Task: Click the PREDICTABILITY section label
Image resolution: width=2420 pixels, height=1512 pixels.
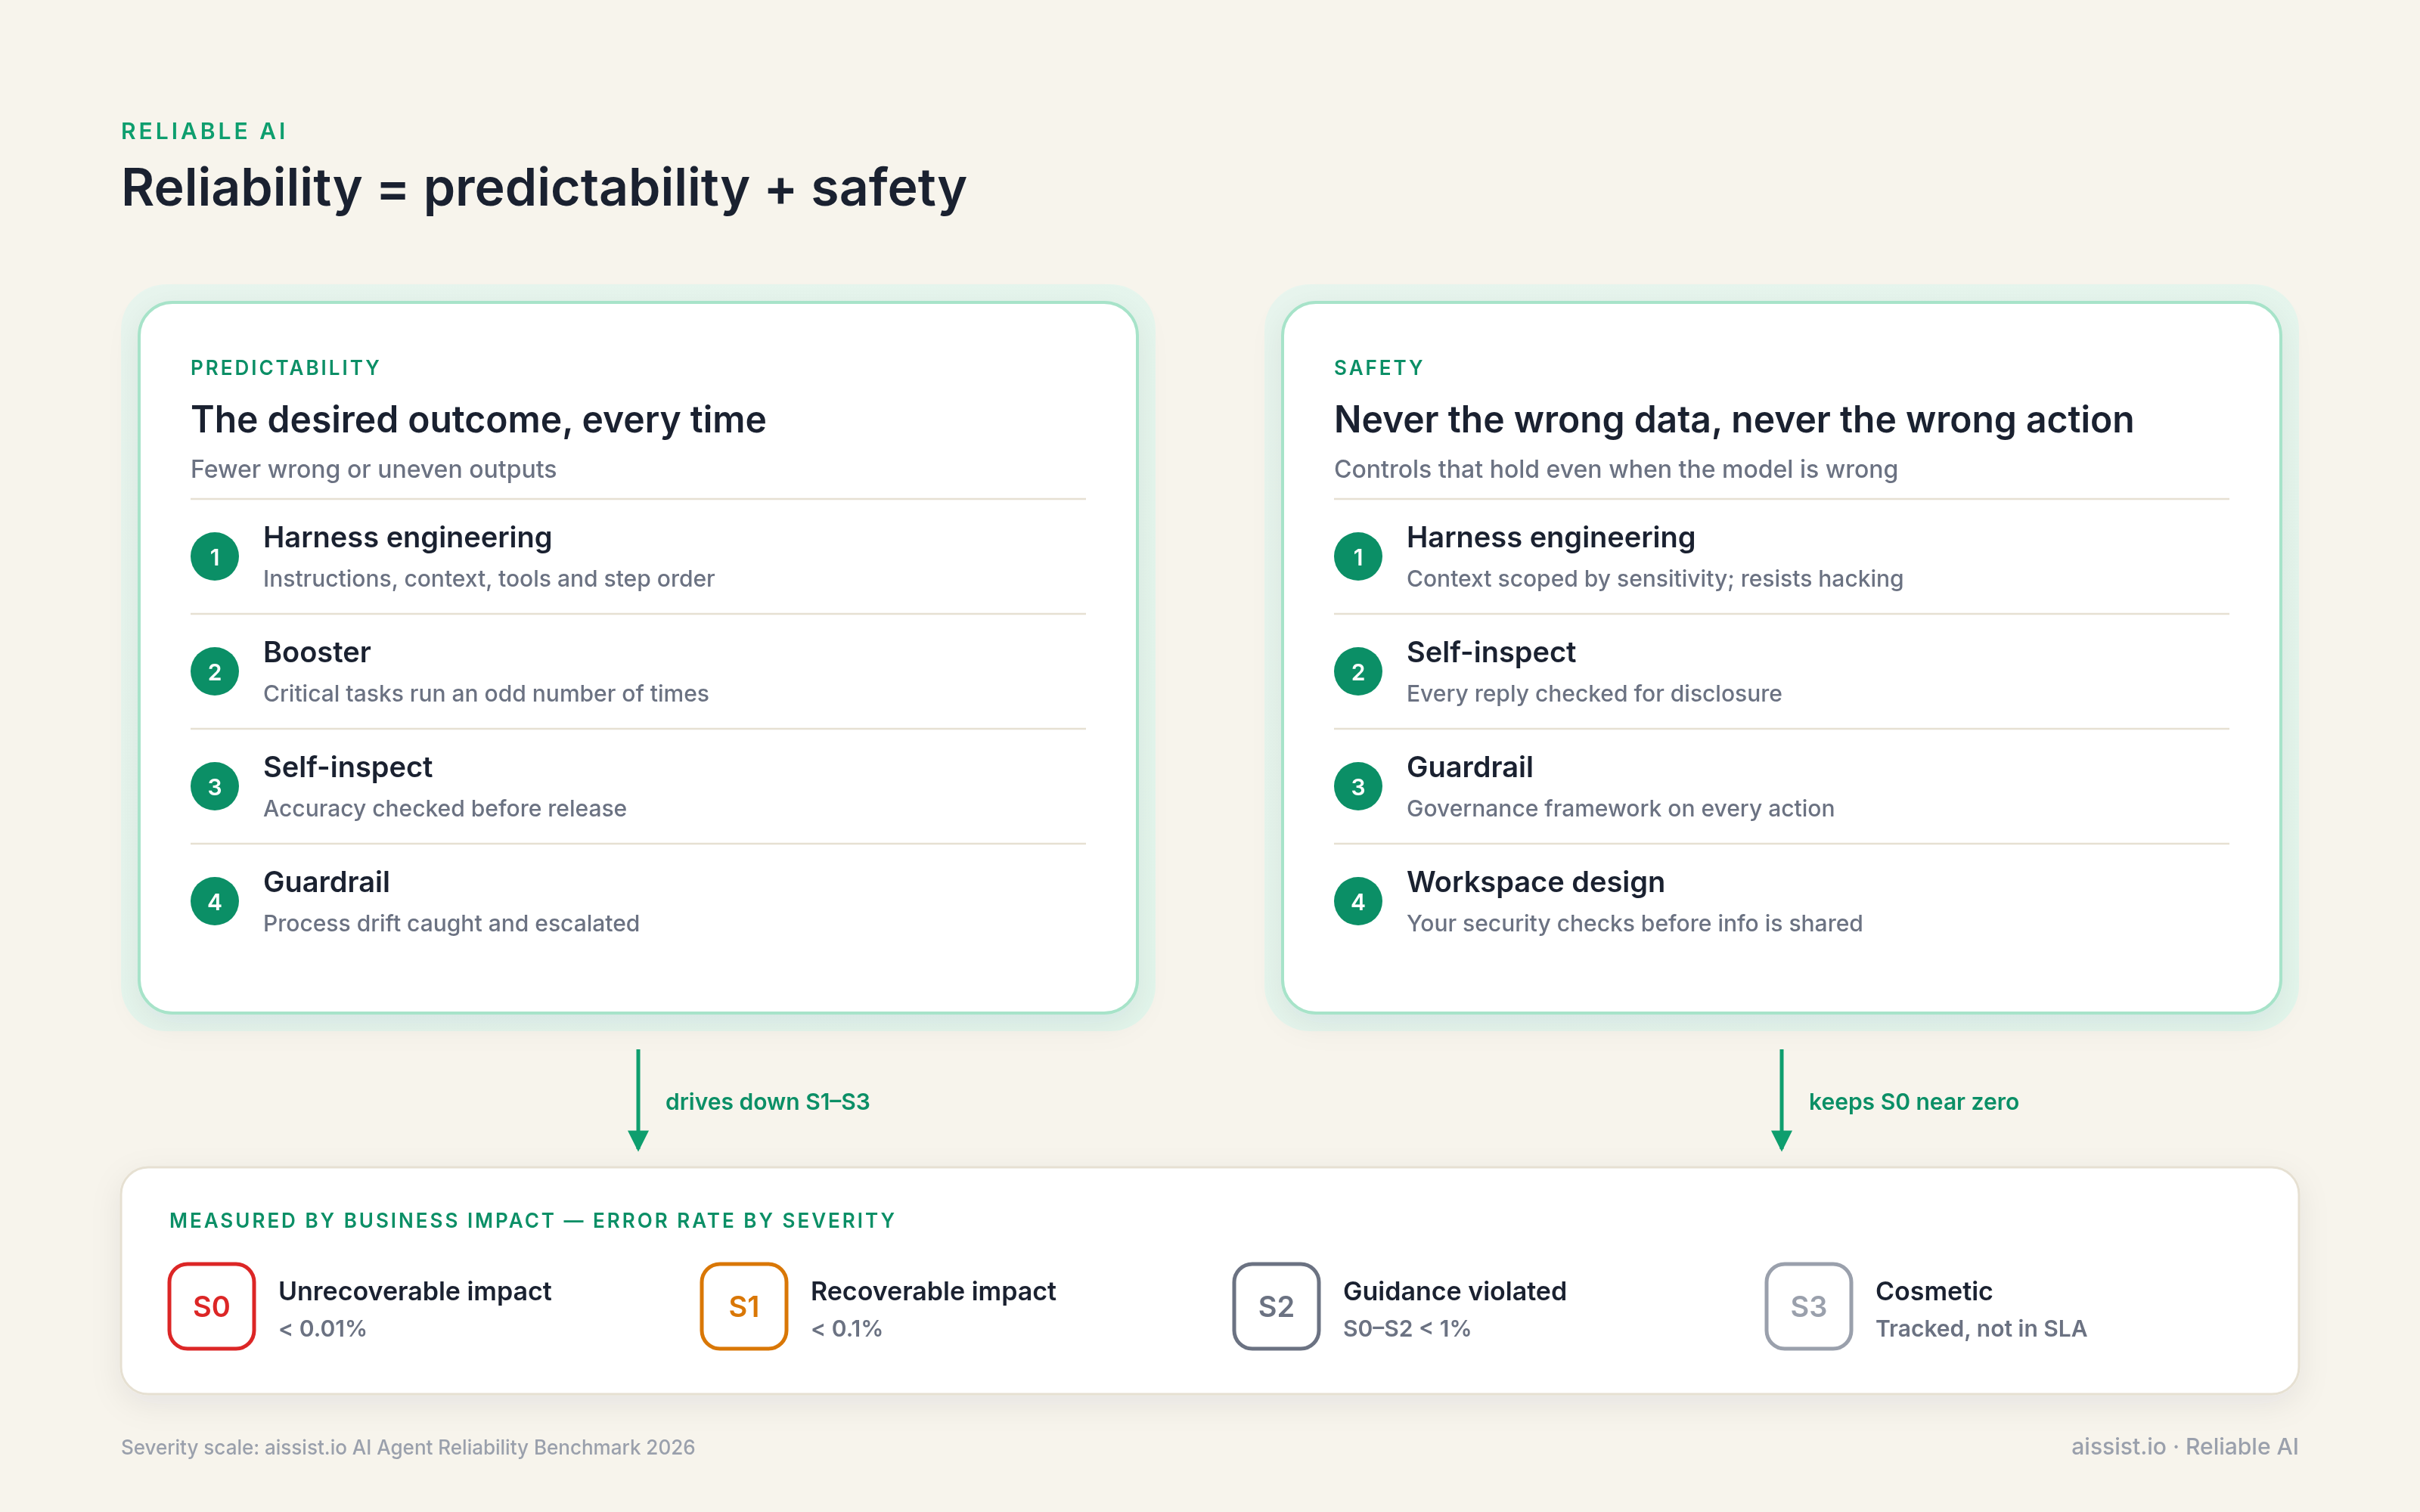Action: click(x=285, y=368)
